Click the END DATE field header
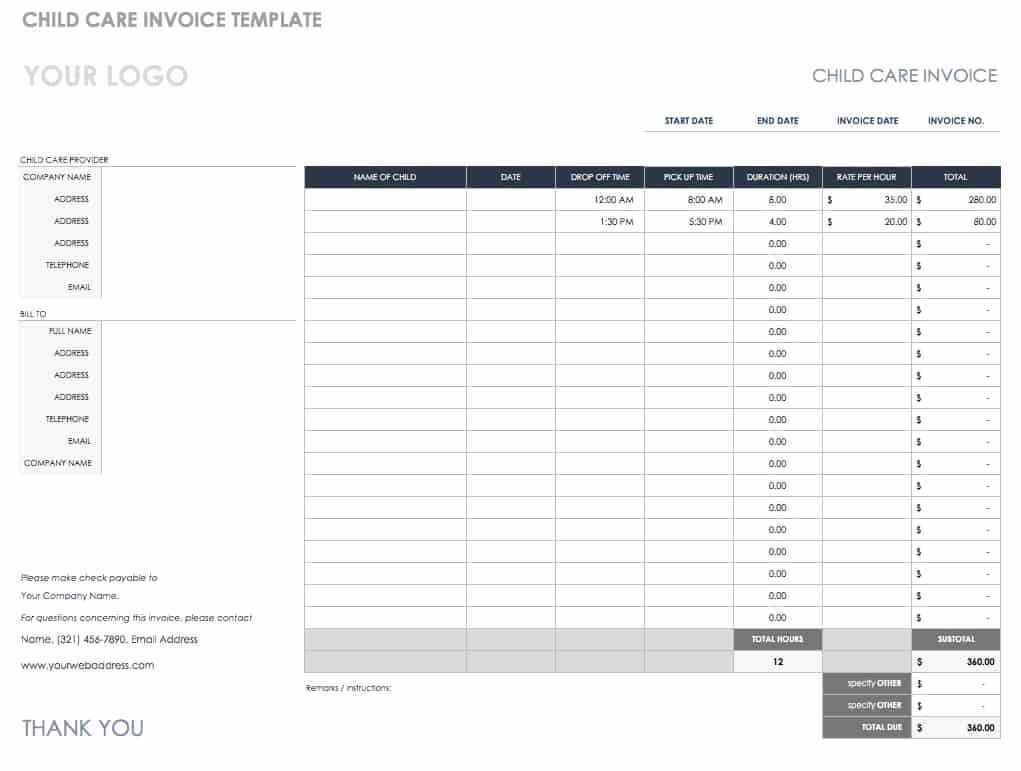1021x771 pixels. [x=777, y=121]
